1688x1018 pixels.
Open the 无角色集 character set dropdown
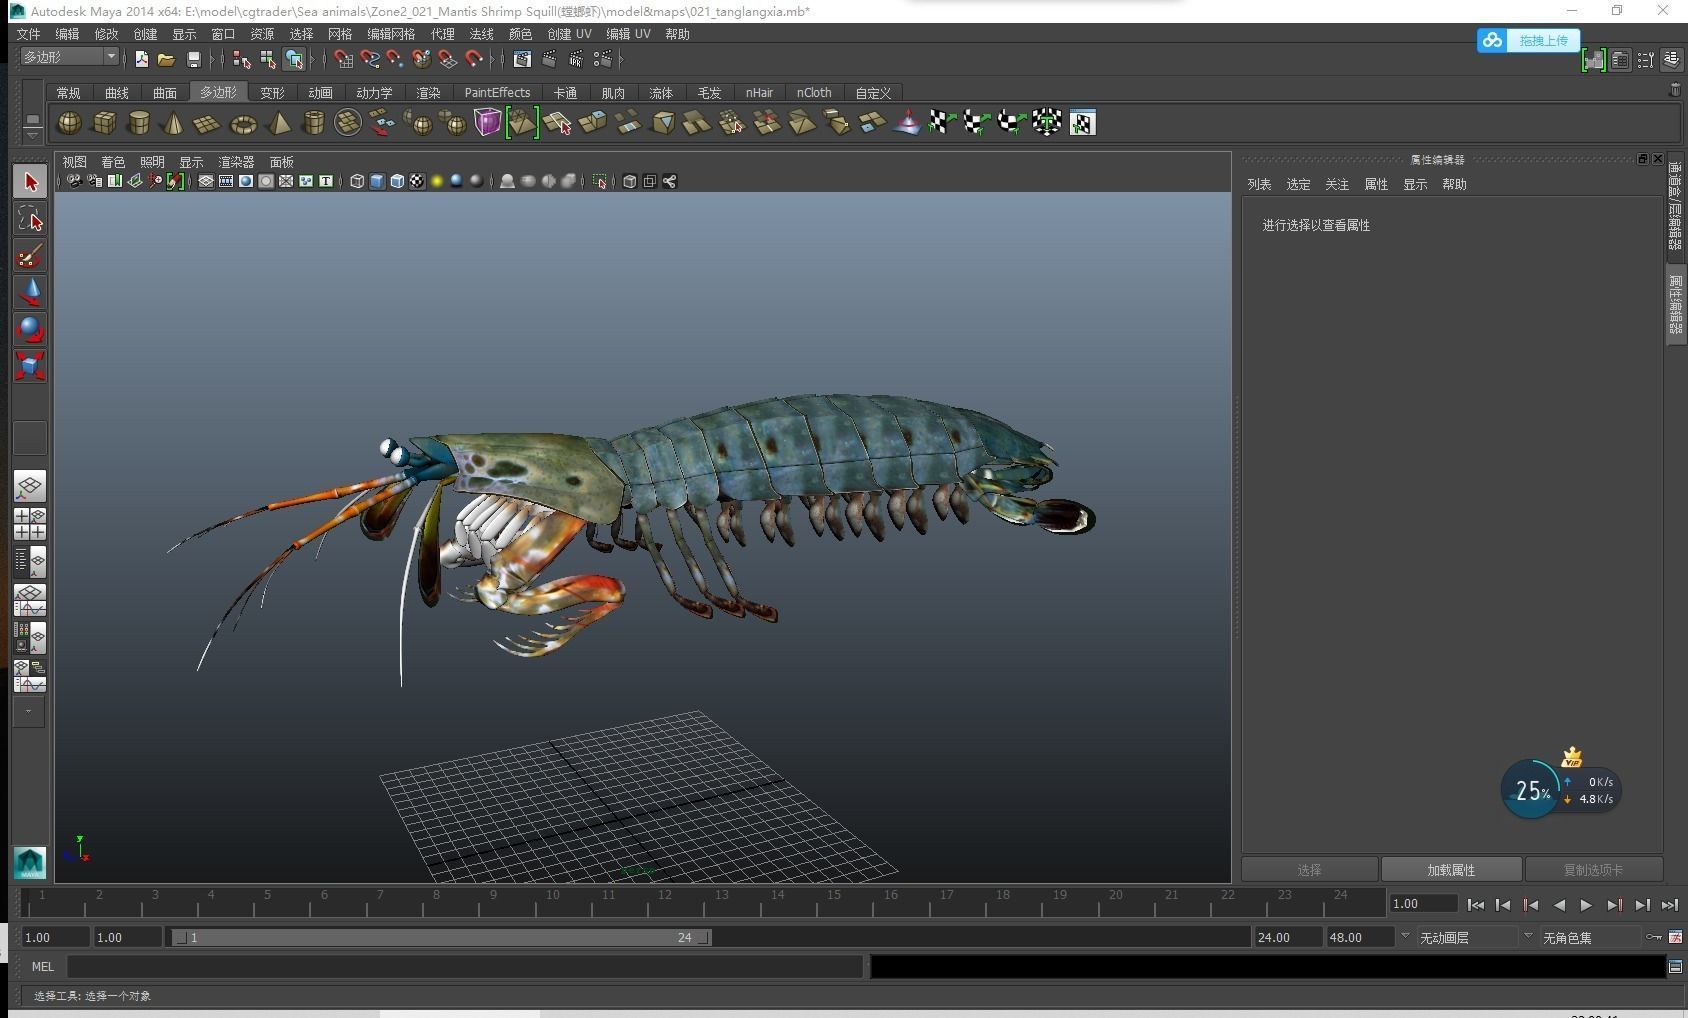click(1528, 937)
